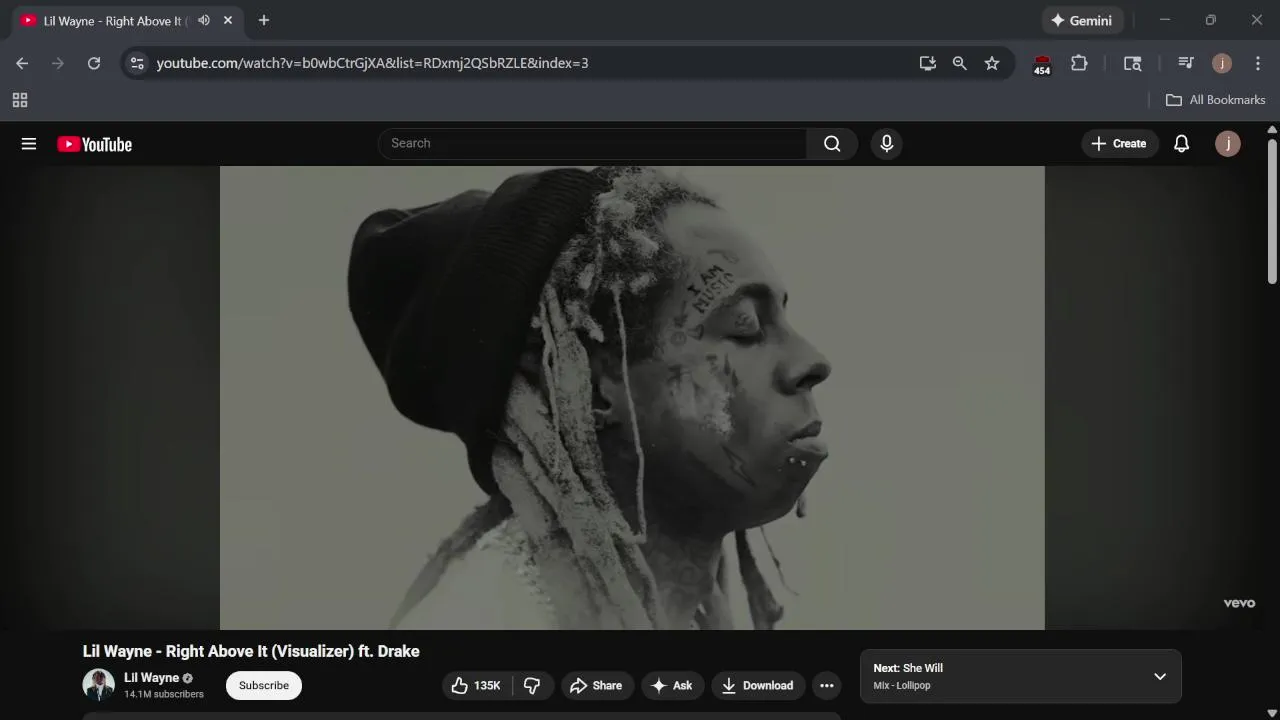Click the browser address bar URL
Image resolution: width=1280 pixels, height=720 pixels.
(372, 63)
